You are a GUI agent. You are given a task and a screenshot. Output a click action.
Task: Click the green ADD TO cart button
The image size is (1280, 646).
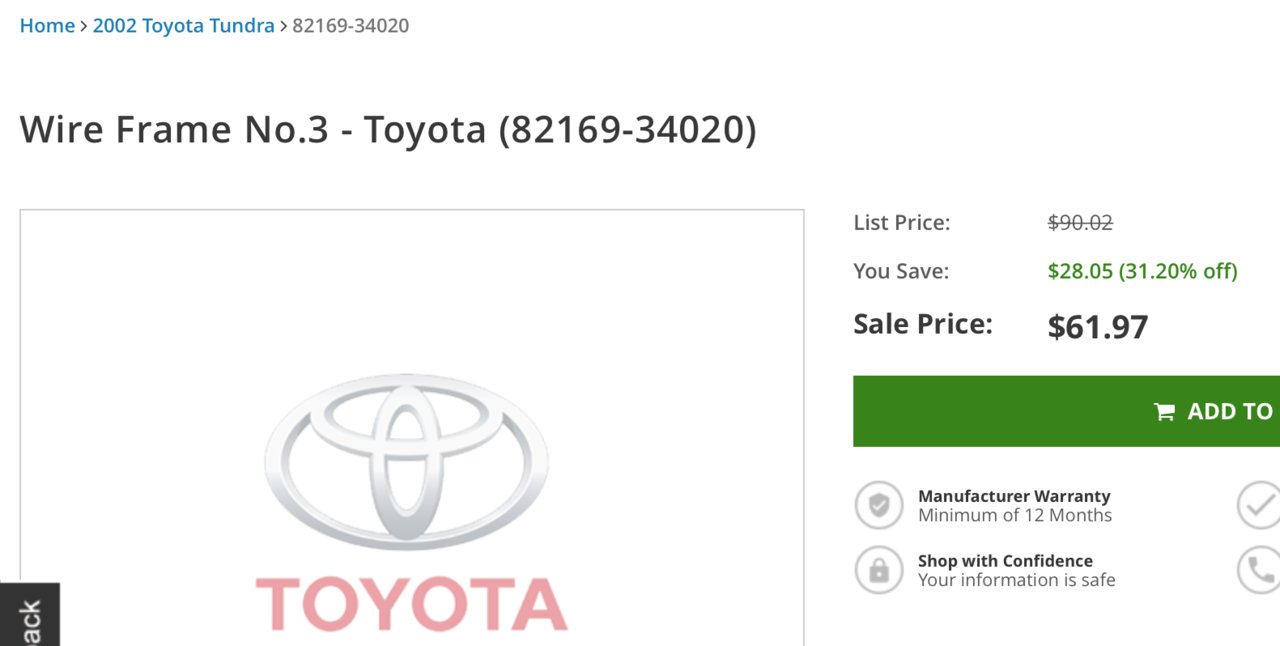(1066, 411)
